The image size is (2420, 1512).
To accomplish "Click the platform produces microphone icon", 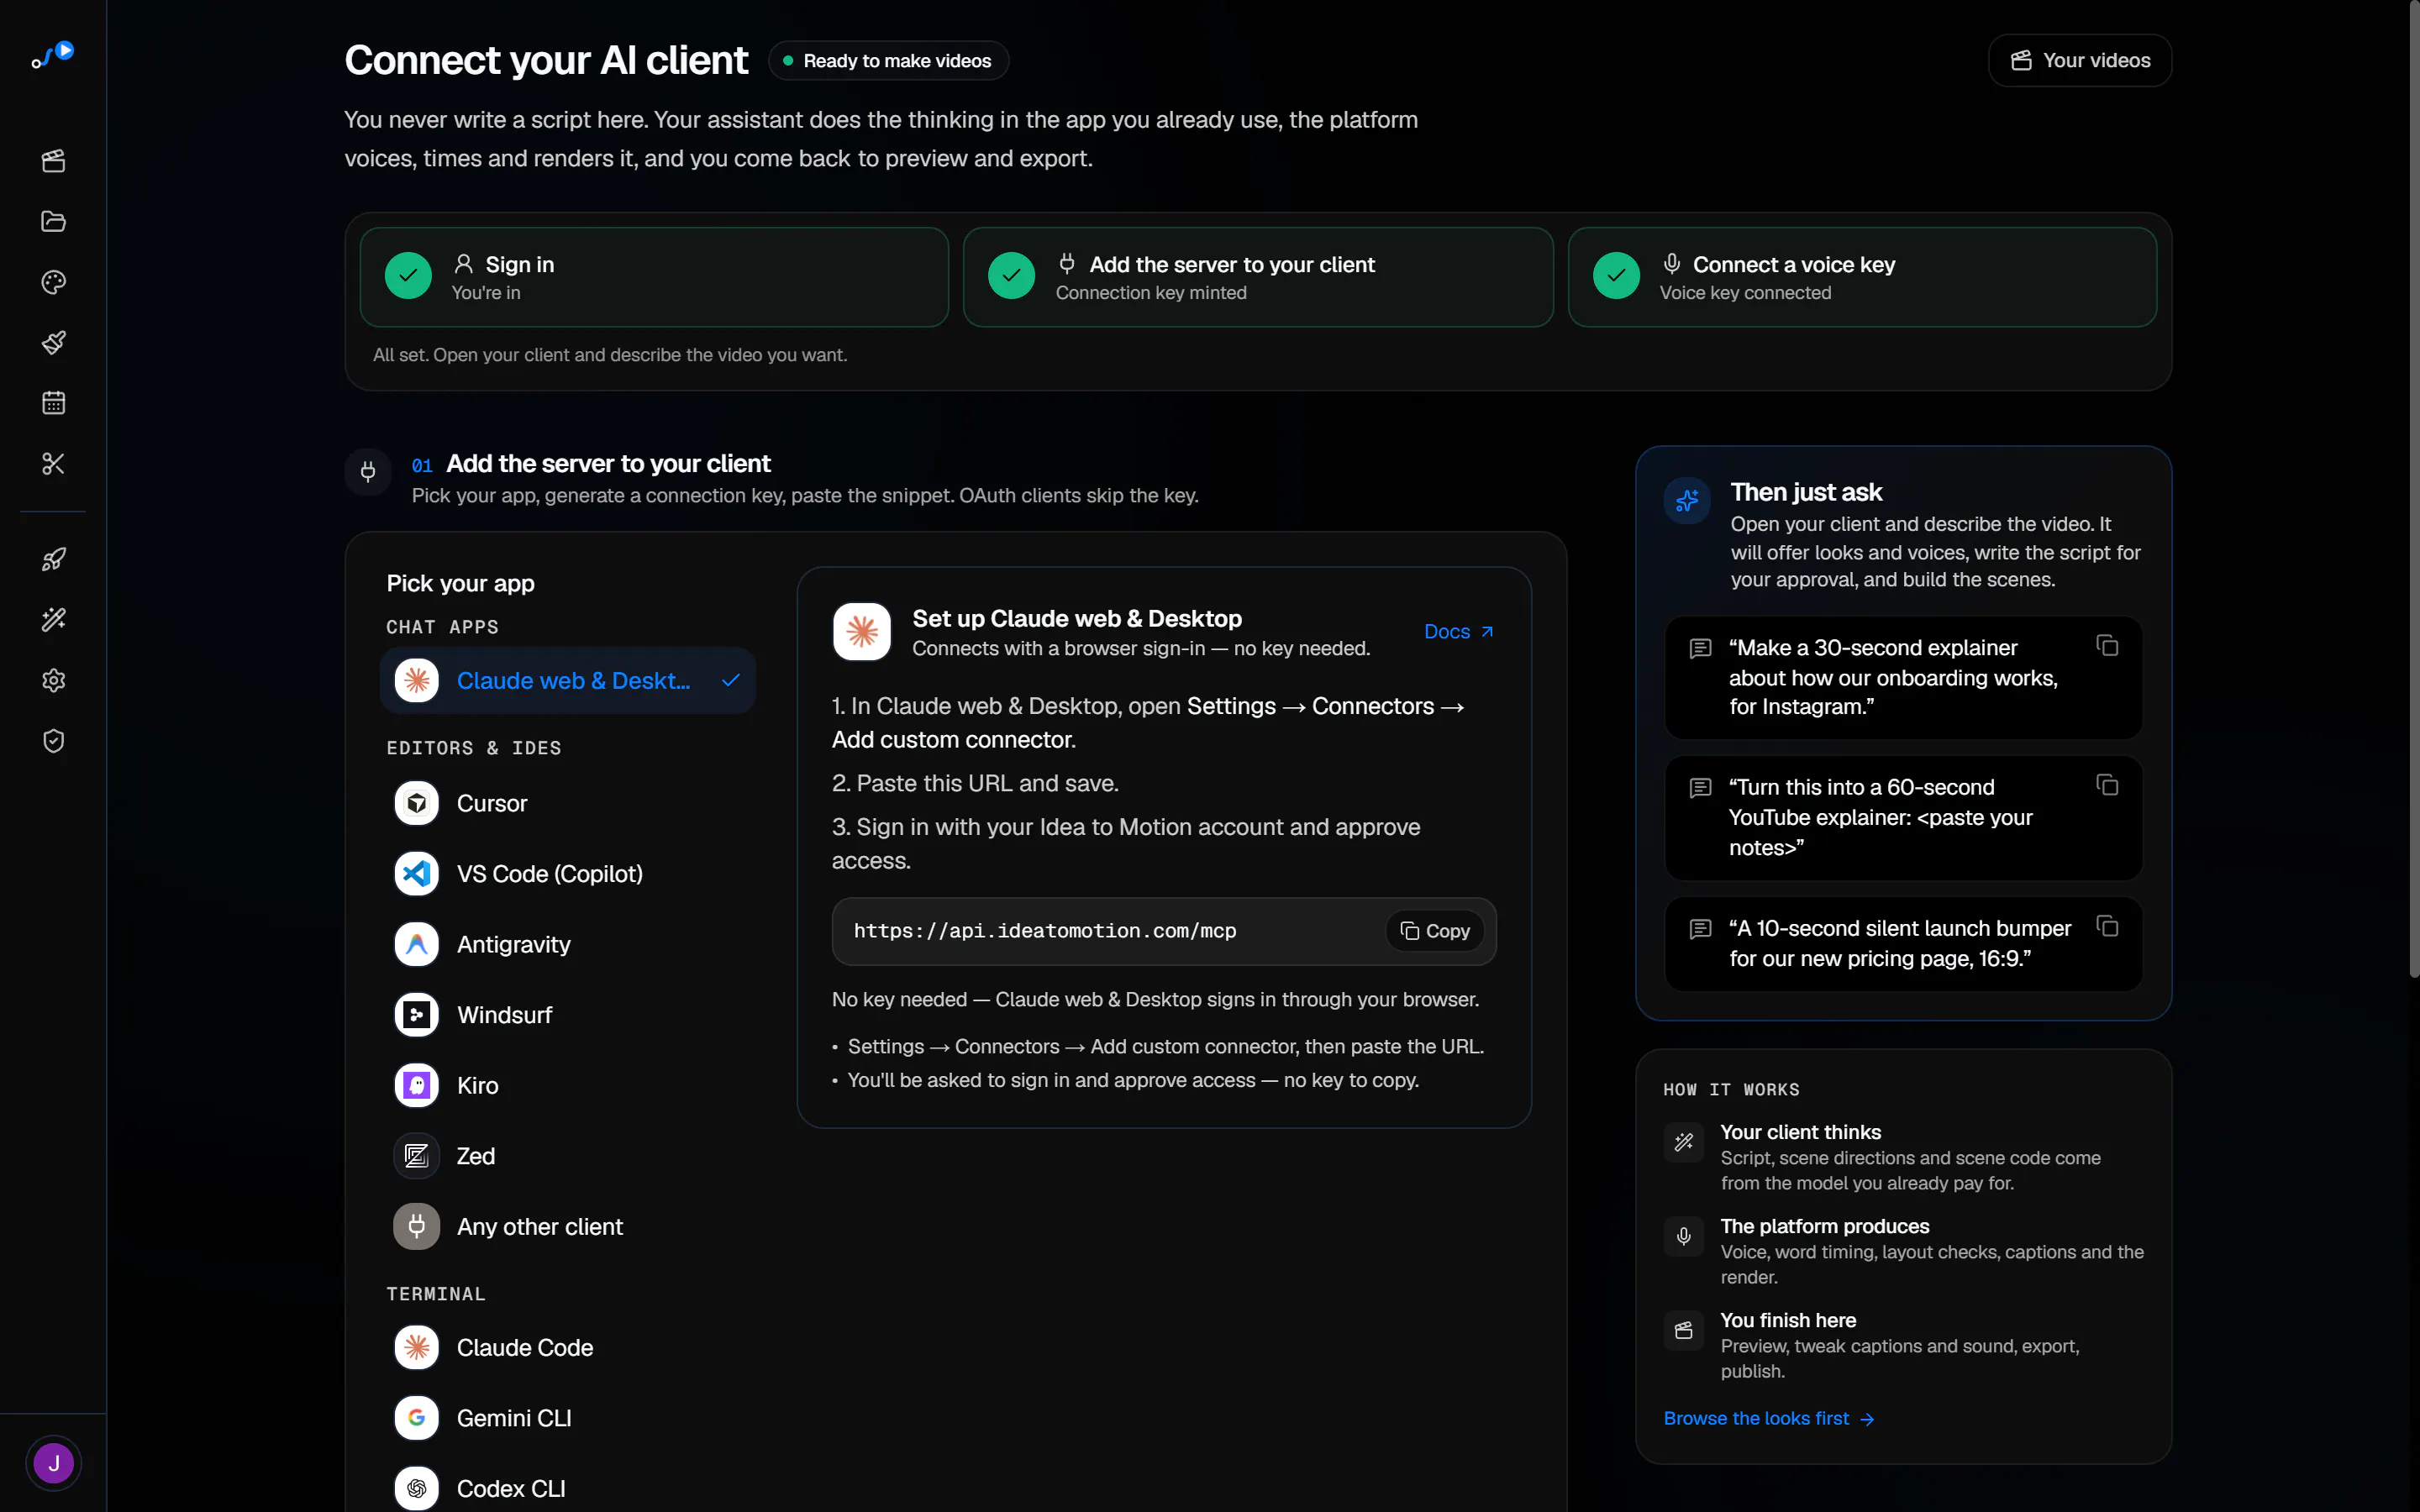I will tap(1684, 1236).
